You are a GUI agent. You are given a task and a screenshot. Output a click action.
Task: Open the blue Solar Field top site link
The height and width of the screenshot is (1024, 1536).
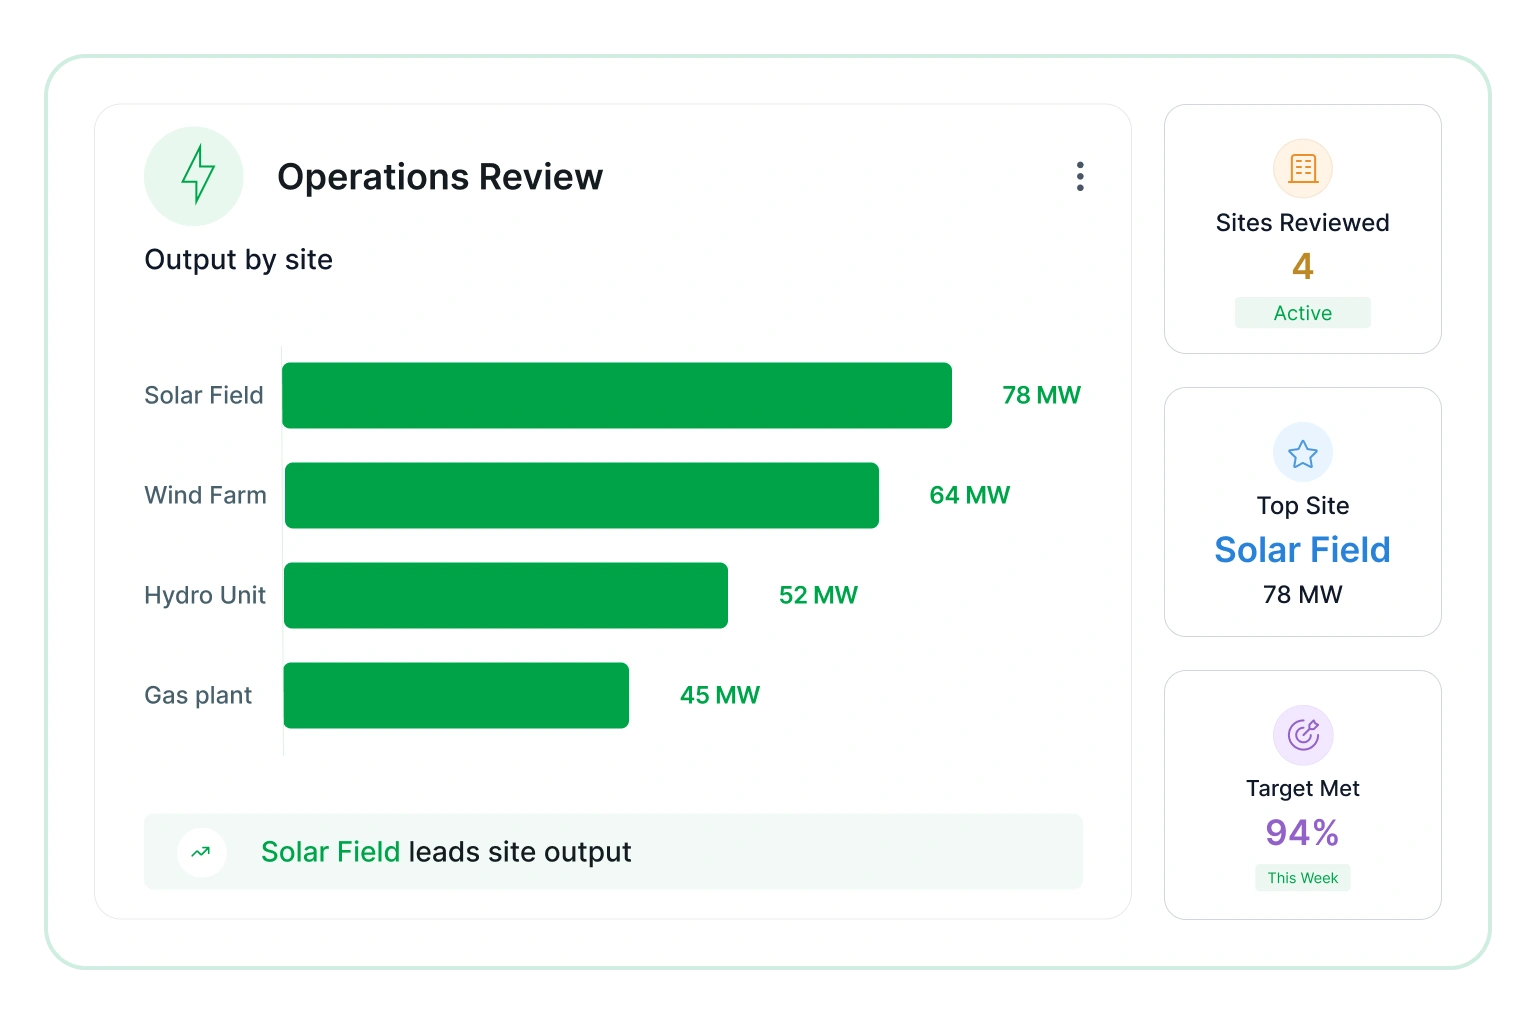(1302, 550)
